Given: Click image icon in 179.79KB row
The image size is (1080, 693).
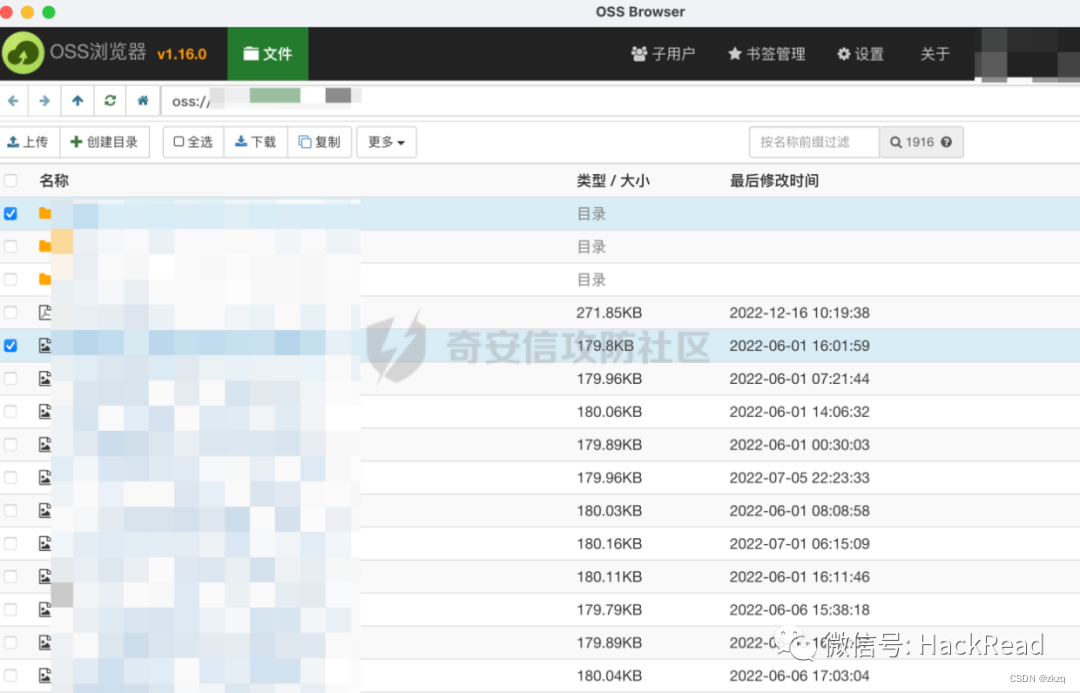Looking at the screenshot, I should tap(45, 610).
